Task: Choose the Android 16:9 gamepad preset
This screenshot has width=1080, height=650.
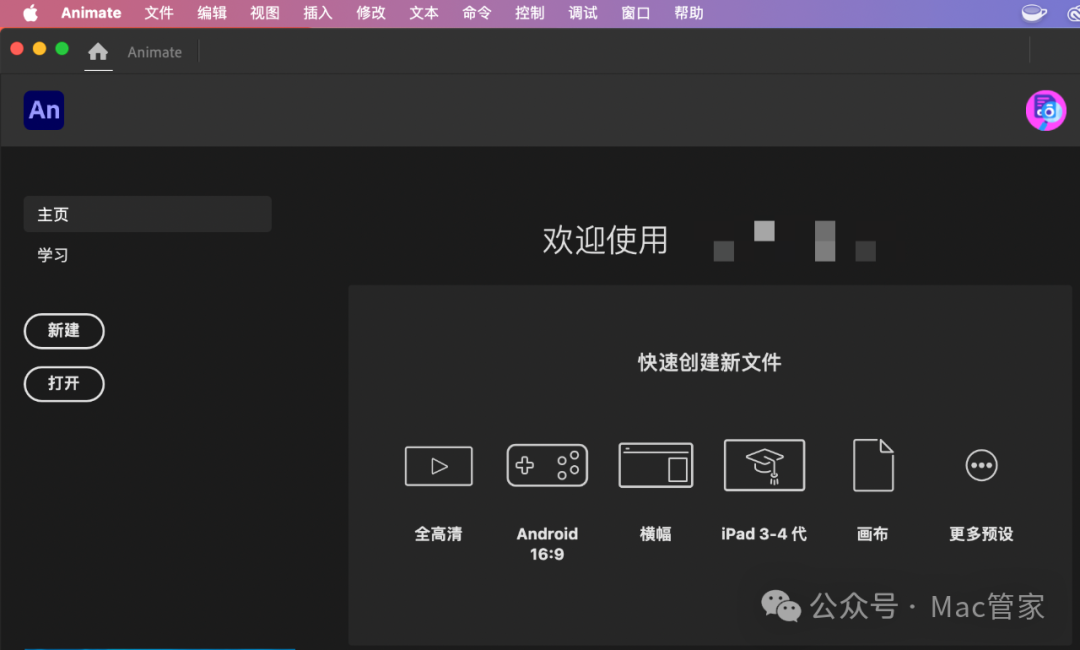Action: pyautogui.click(x=547, y=465)
